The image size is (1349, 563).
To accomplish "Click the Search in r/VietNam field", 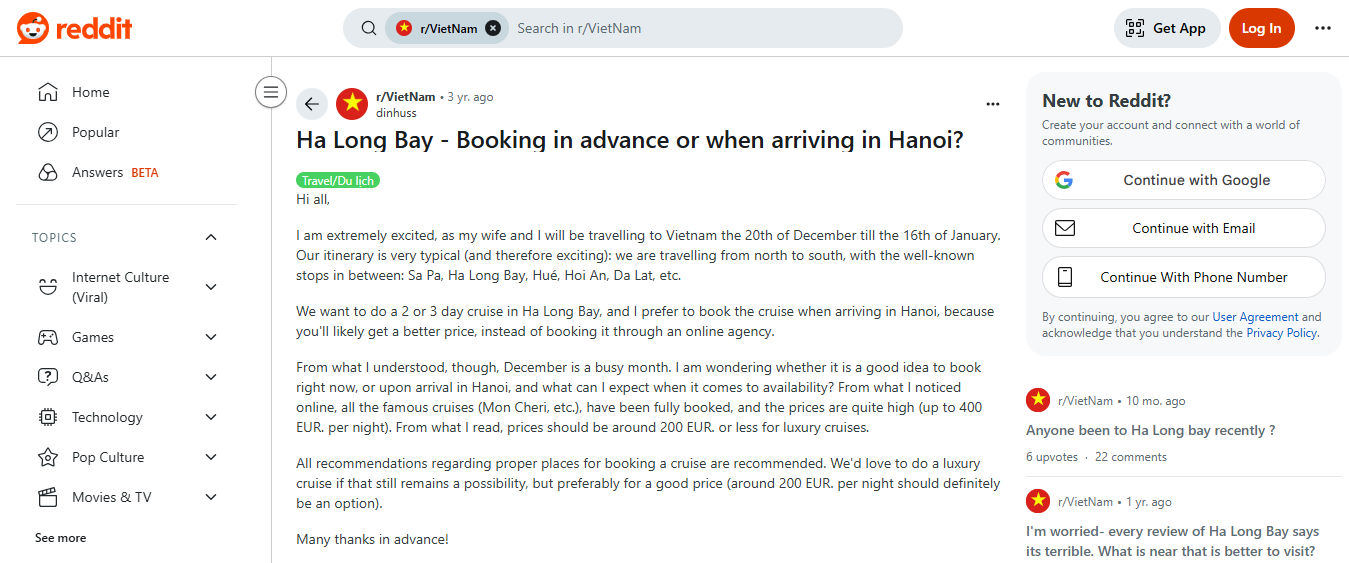I will (x=700, y=28).
